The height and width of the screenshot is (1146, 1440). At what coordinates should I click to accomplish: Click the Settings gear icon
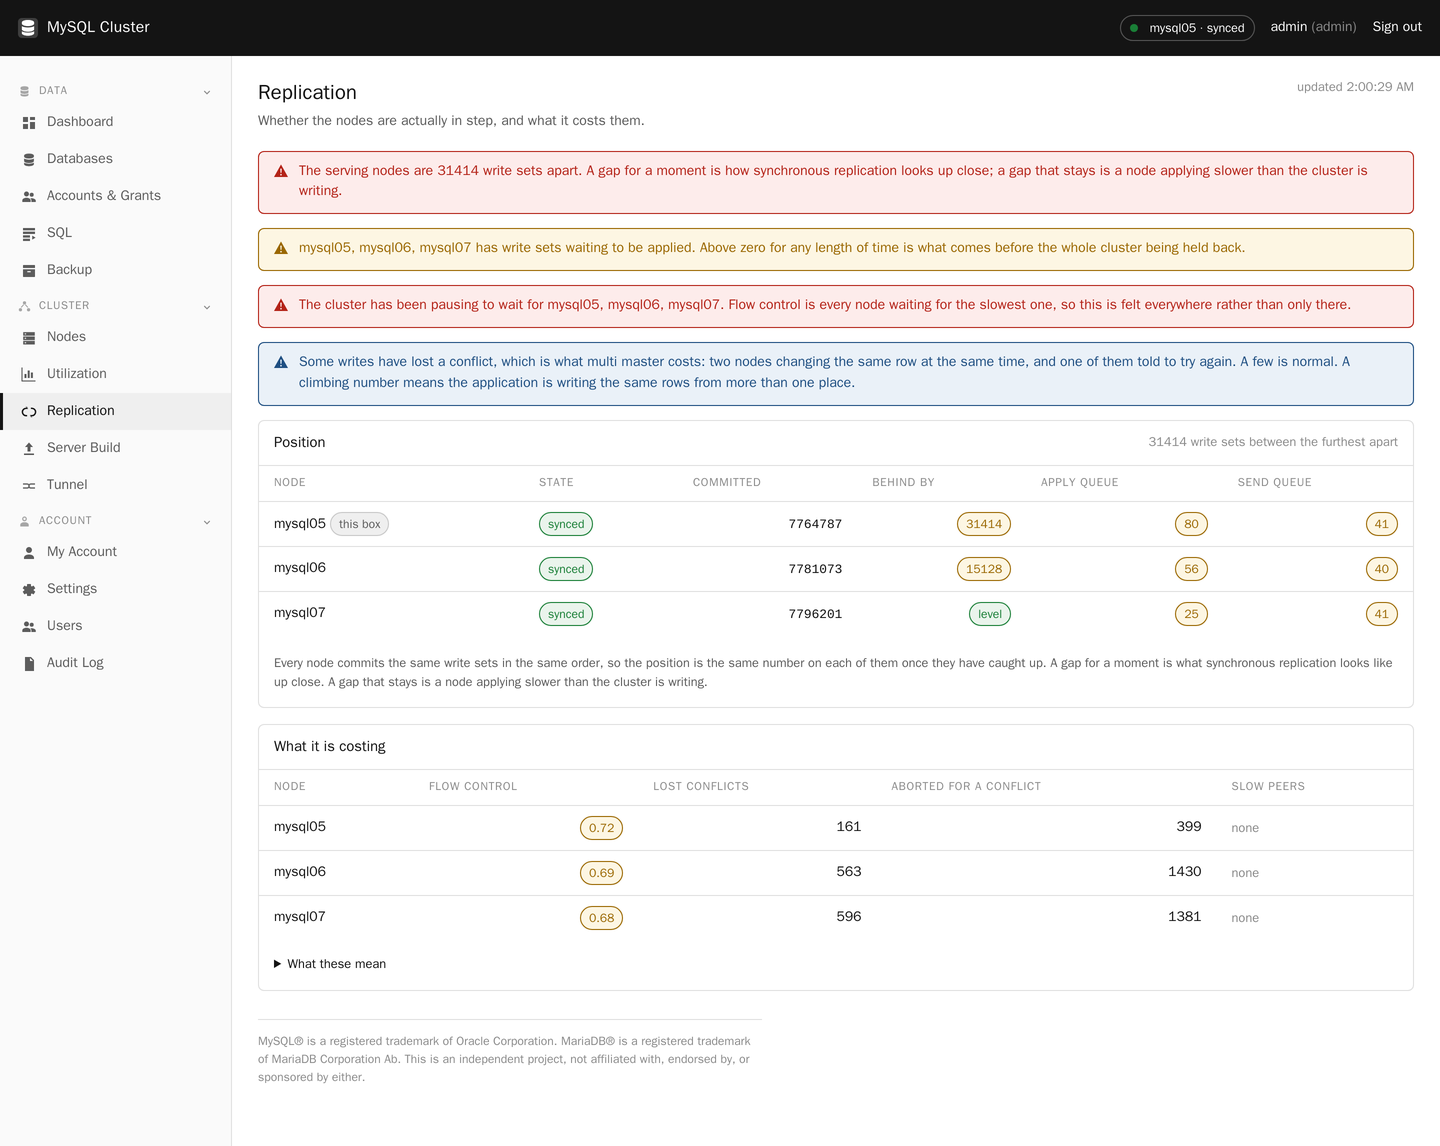pyautogui.click(x=29, y=589)
